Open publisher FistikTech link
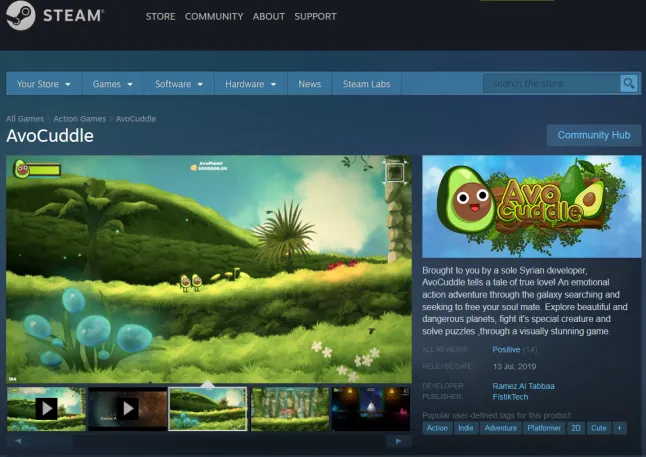The image size is (646, 457). [x=510, y=397]
